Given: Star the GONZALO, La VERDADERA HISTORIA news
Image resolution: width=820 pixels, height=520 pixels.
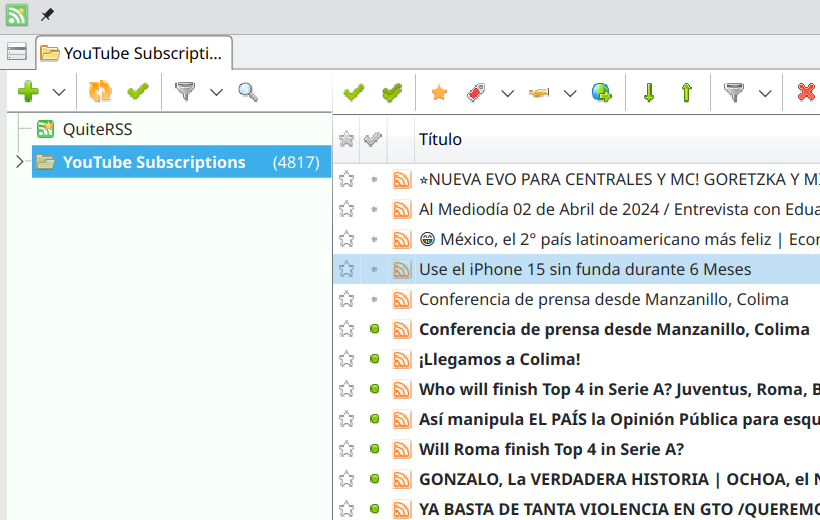Looking at the screenshot, I should [347, 479].
